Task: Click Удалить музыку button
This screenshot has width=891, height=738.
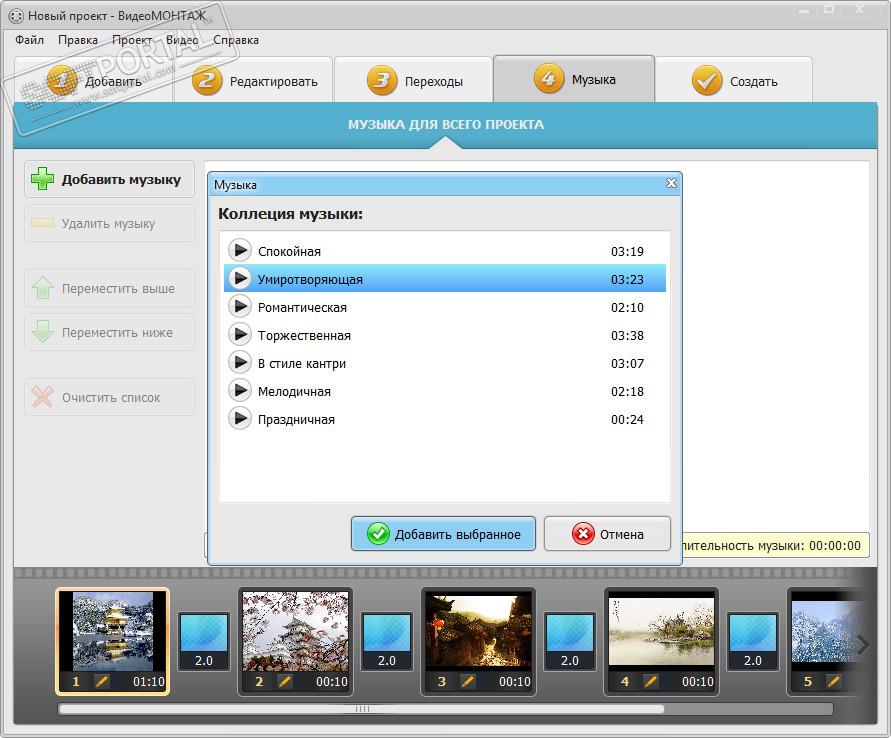Action: click(x=110, y=223)
